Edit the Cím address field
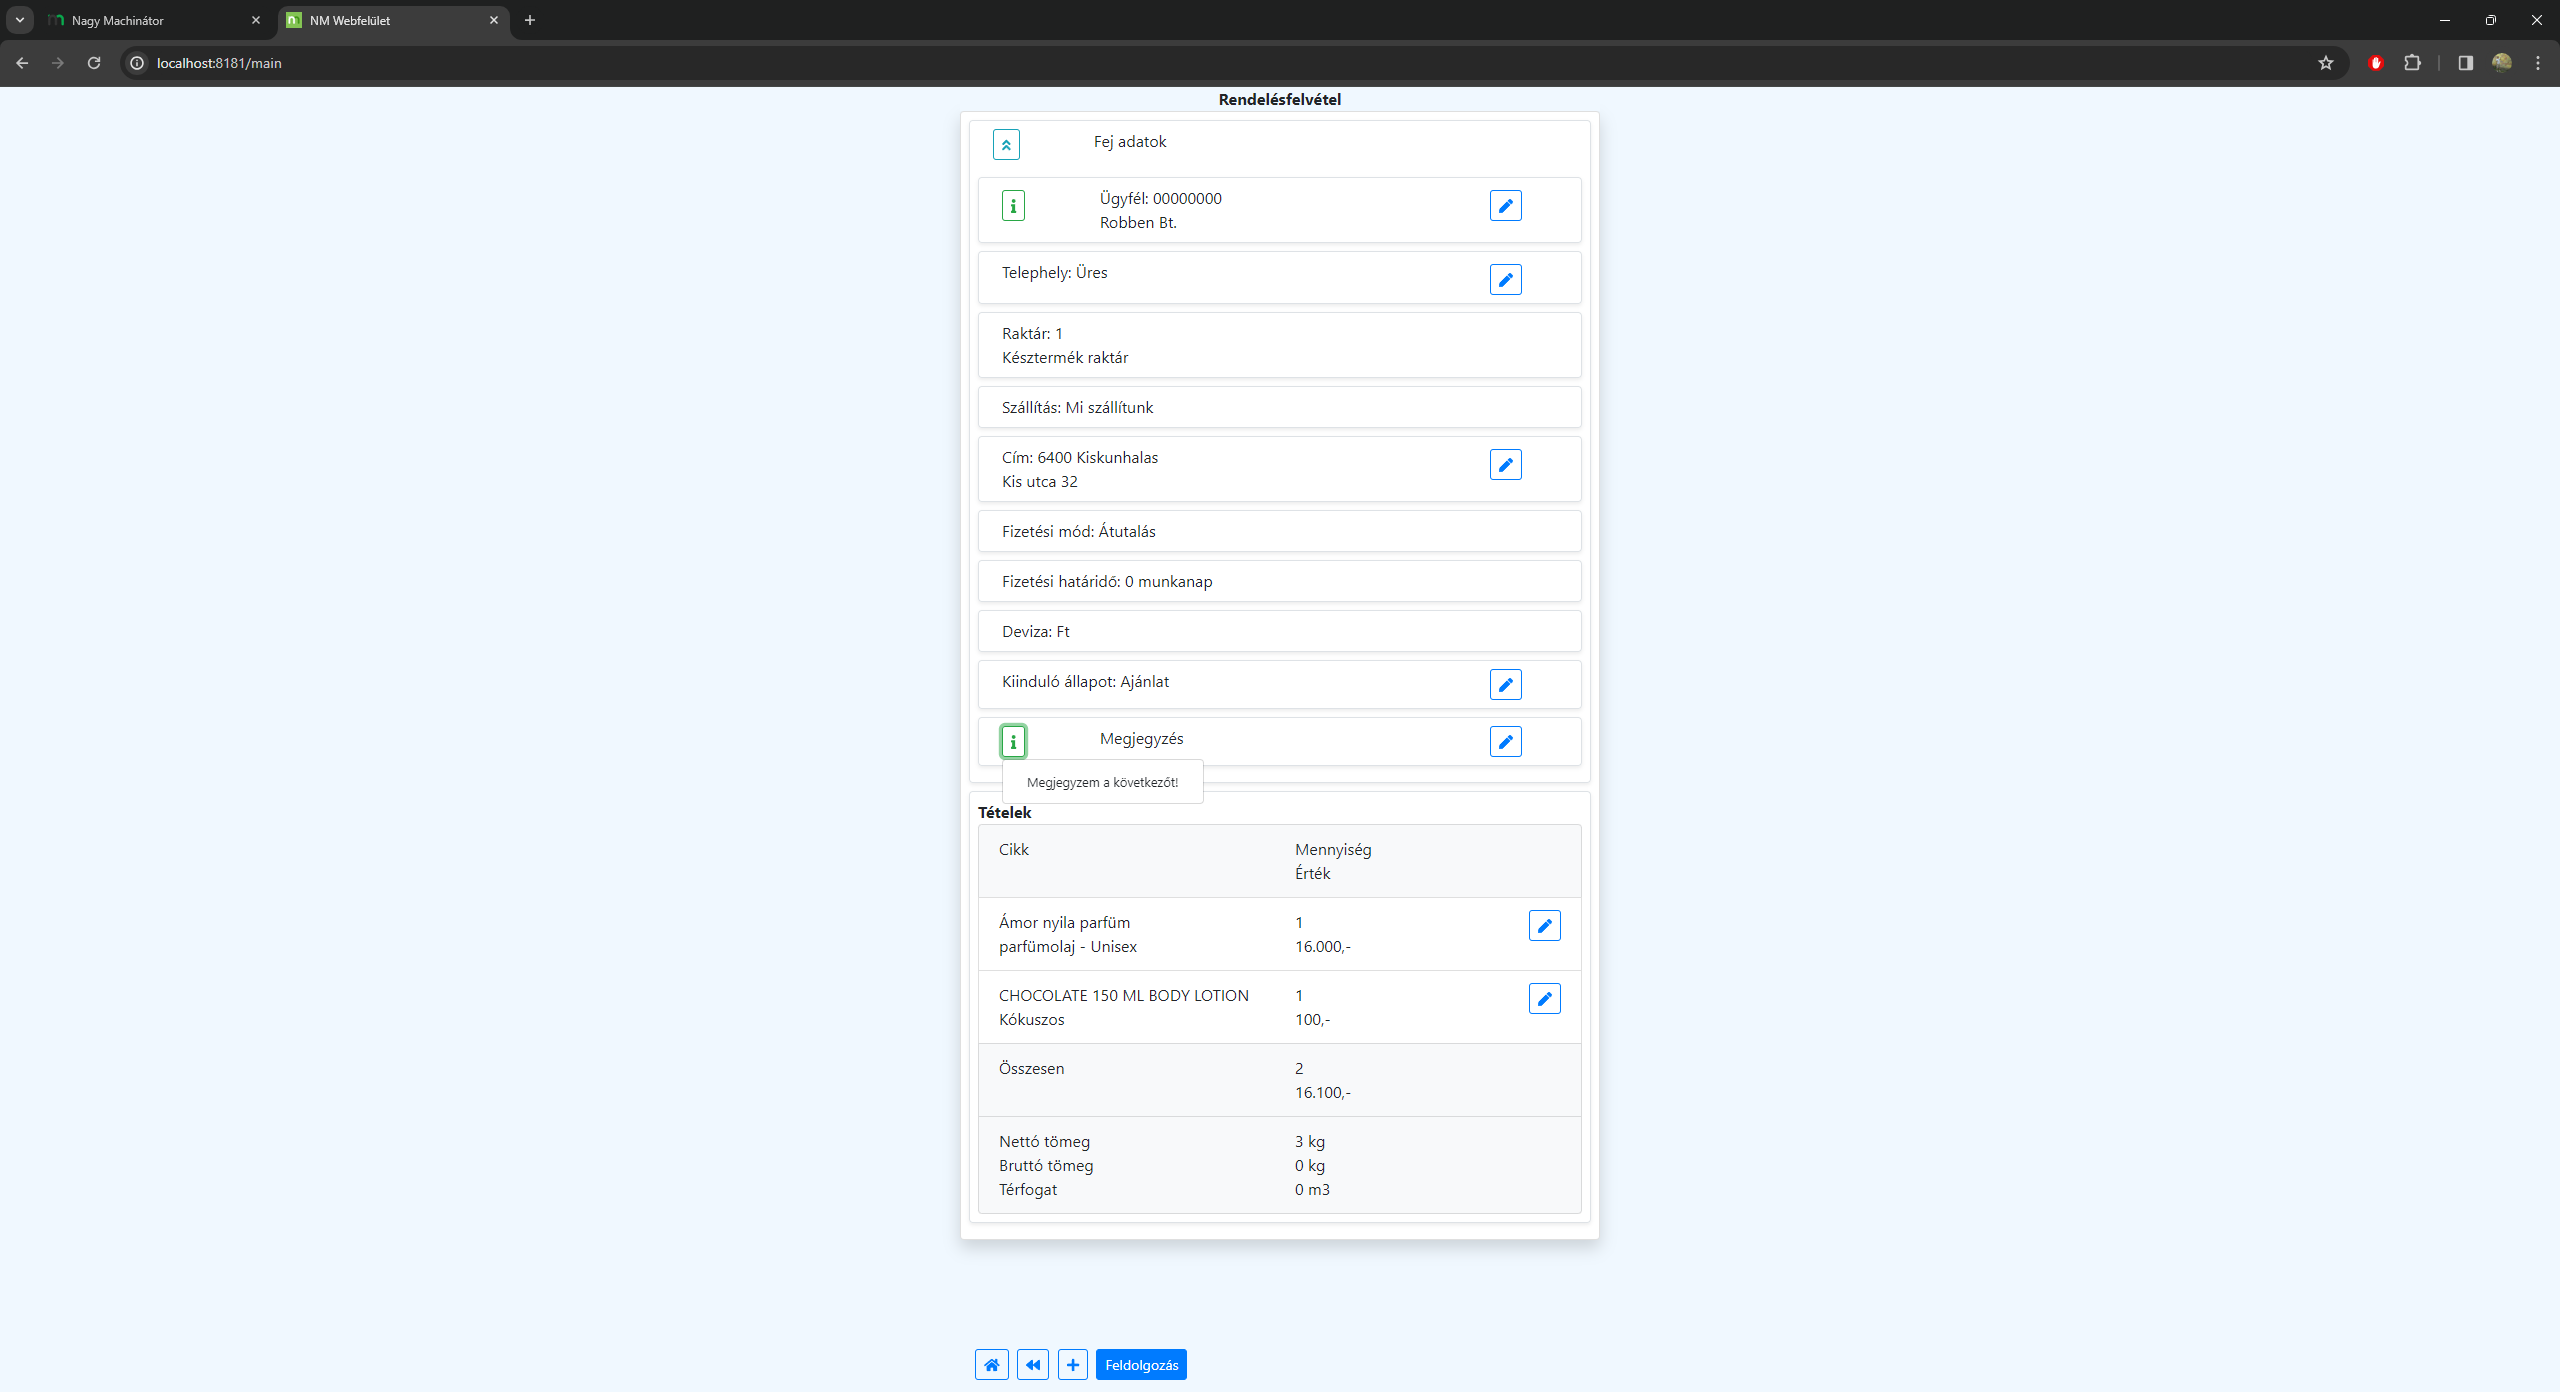 pyautogui.click(x=1505, y=465)
